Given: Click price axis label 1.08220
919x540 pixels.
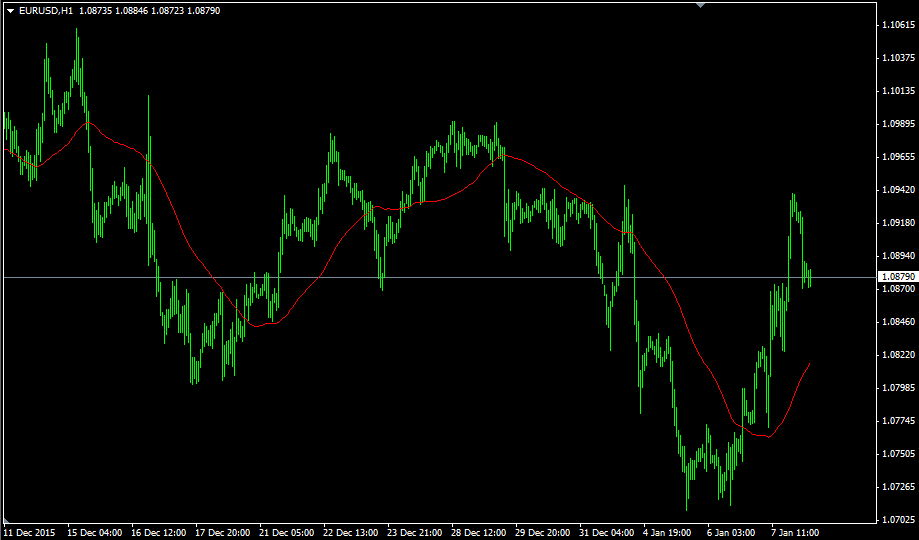Looking at the screenshot, I should click(x=898, y=355).
